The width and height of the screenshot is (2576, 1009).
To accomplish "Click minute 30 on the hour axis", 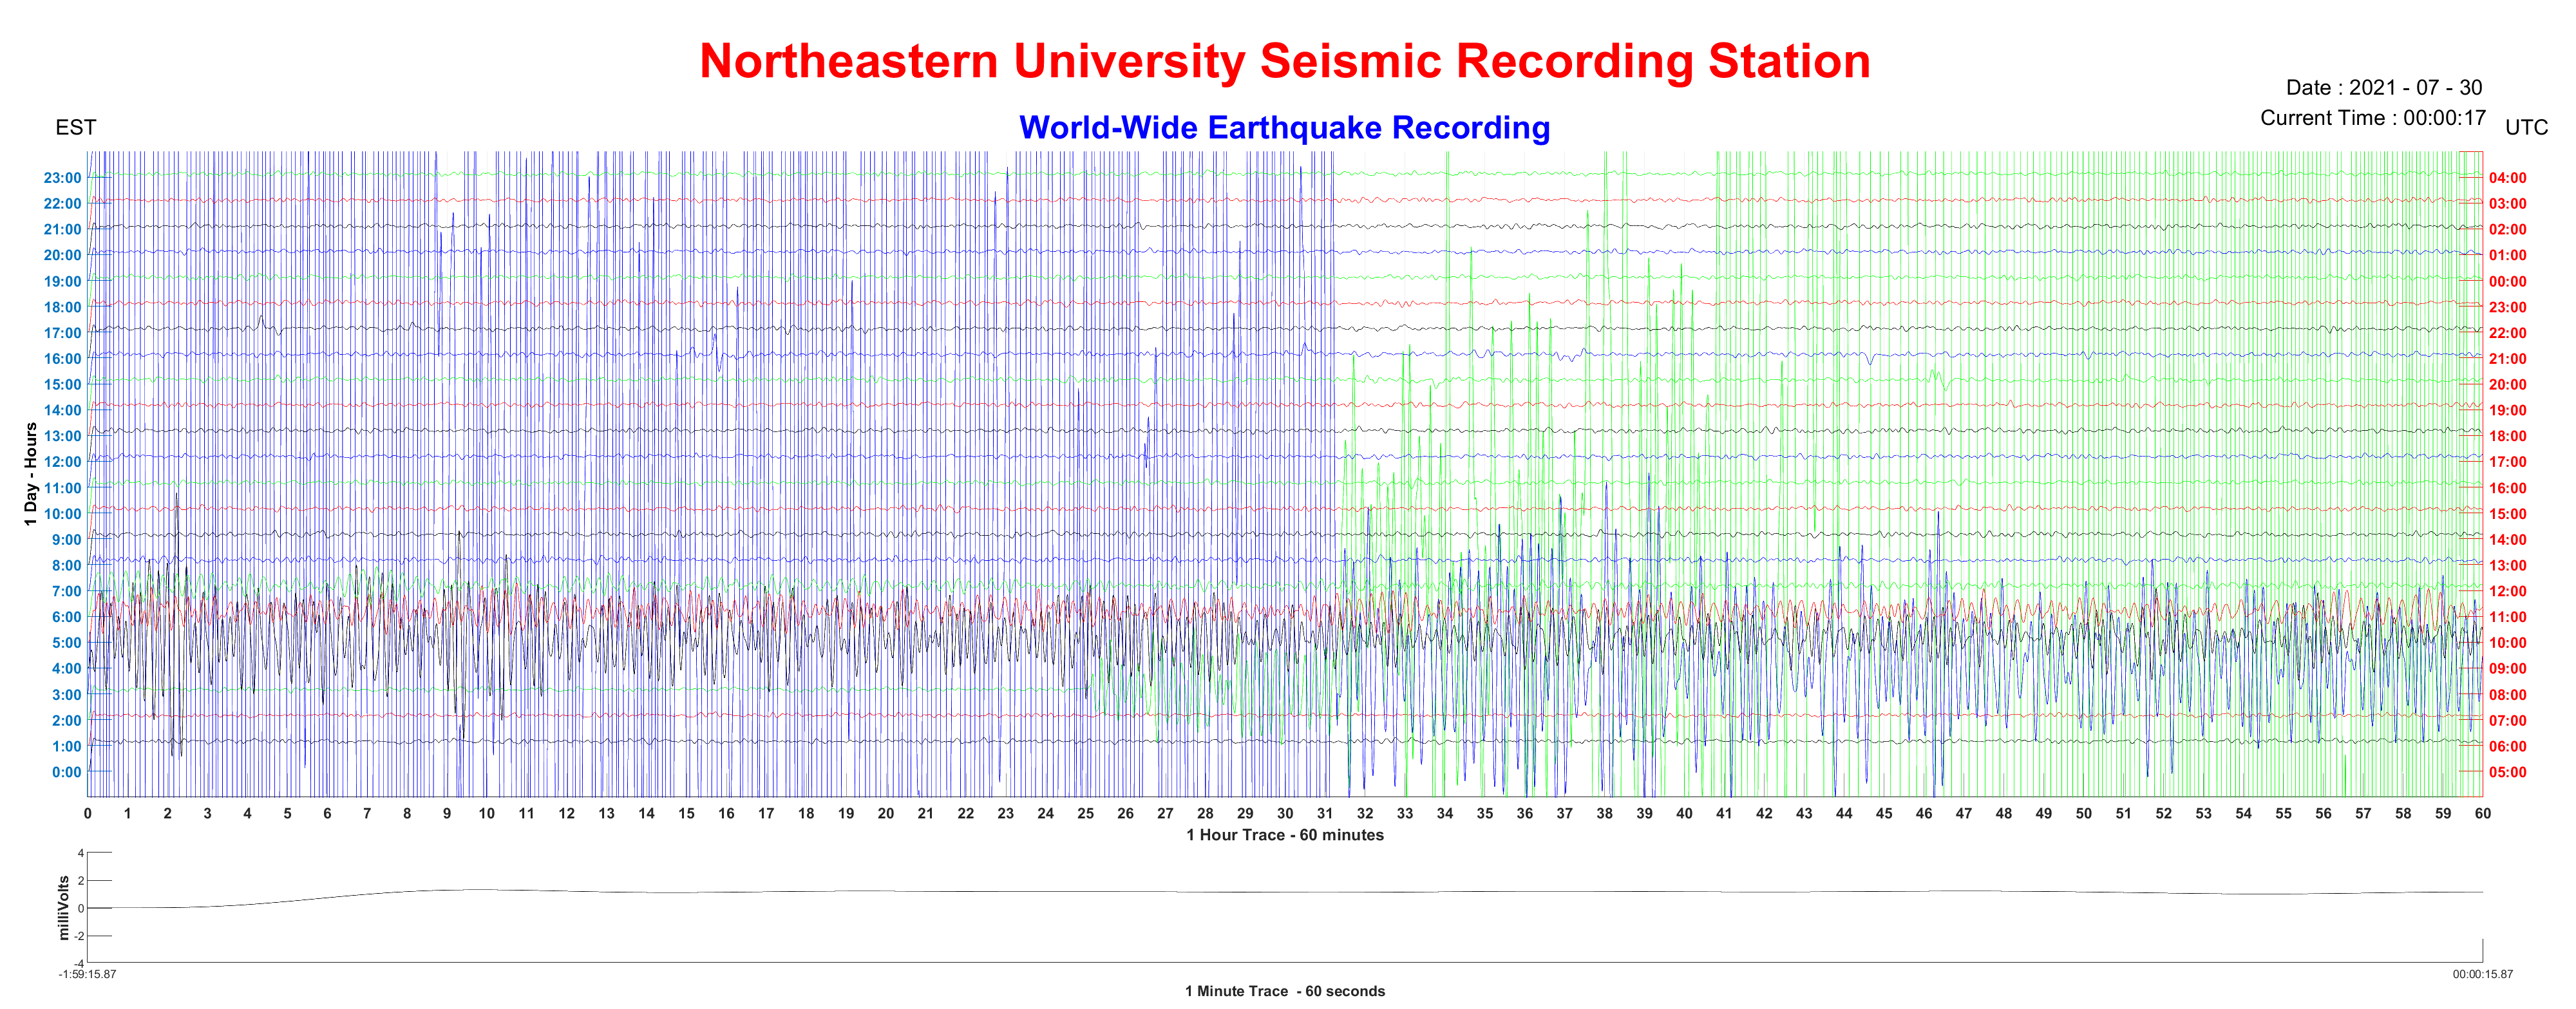I will point(1285,813).
